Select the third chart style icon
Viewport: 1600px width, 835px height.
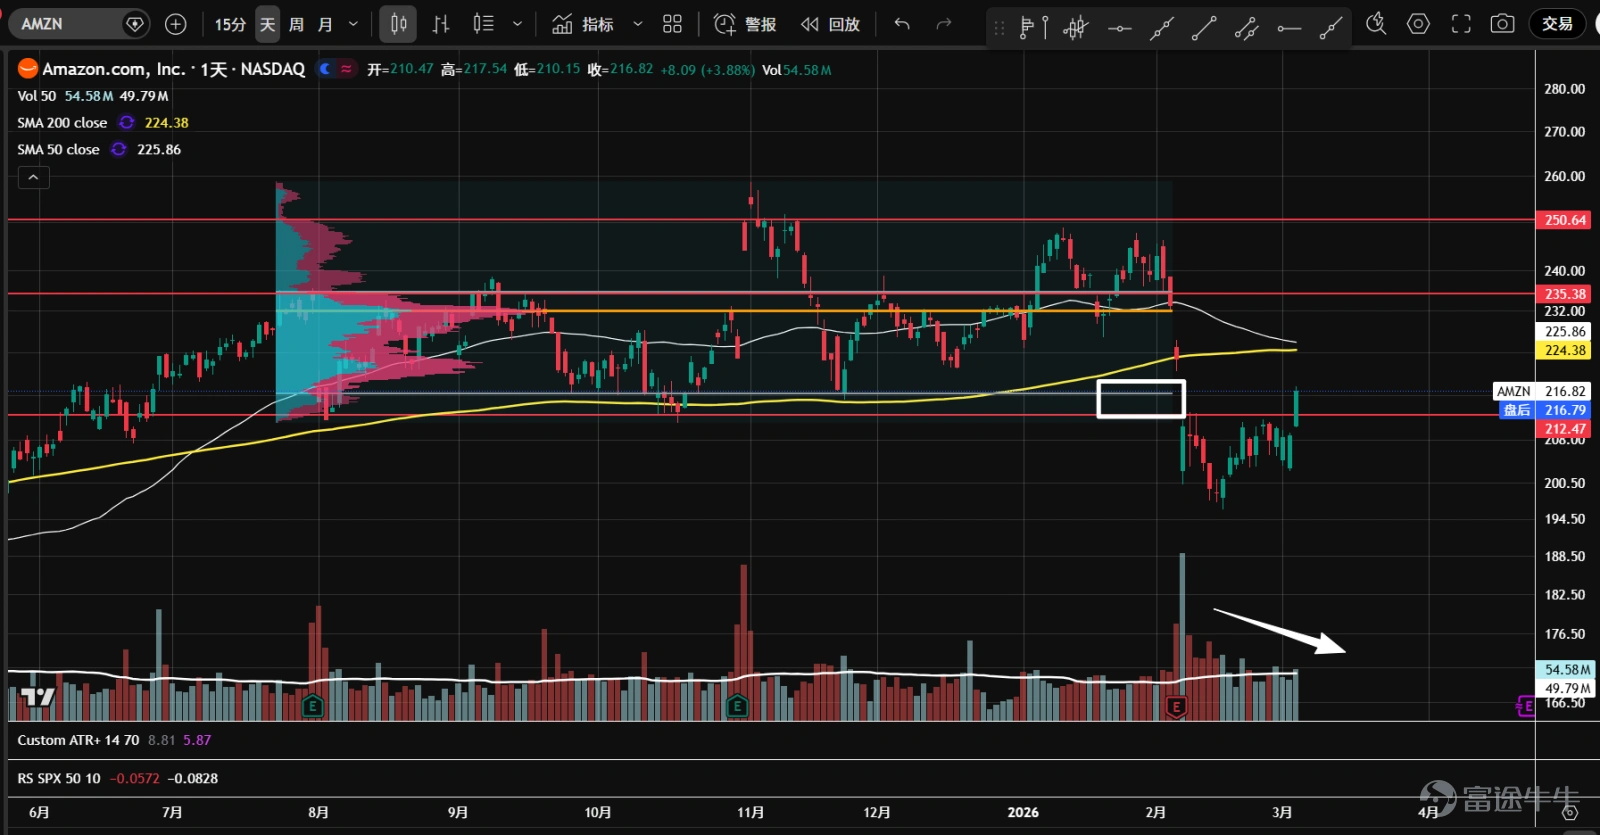(x=483, y=24)
